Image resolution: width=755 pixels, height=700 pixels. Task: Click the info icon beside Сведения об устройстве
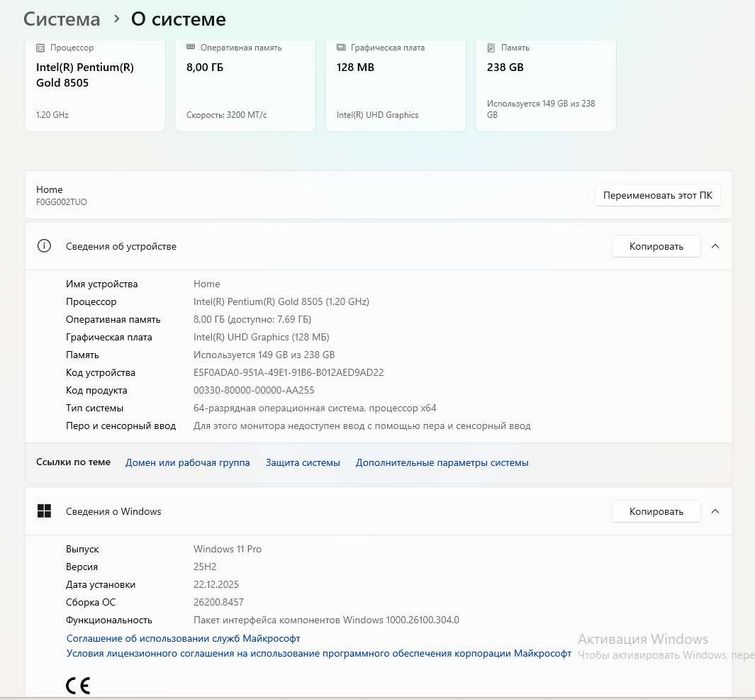tap(44, 246)
